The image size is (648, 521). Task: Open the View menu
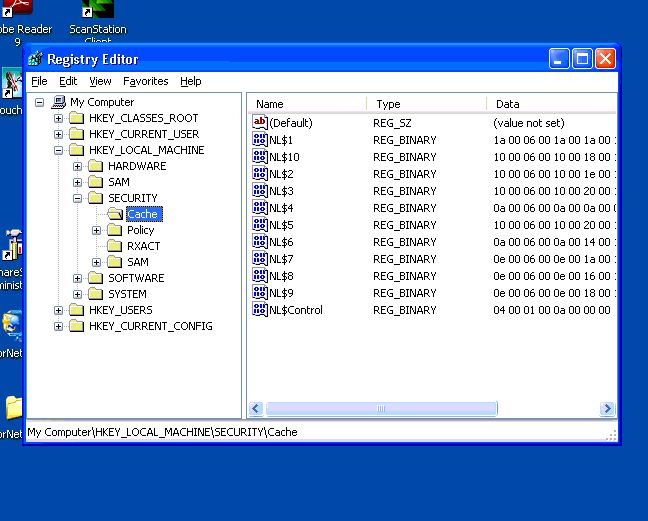(100, 81)
